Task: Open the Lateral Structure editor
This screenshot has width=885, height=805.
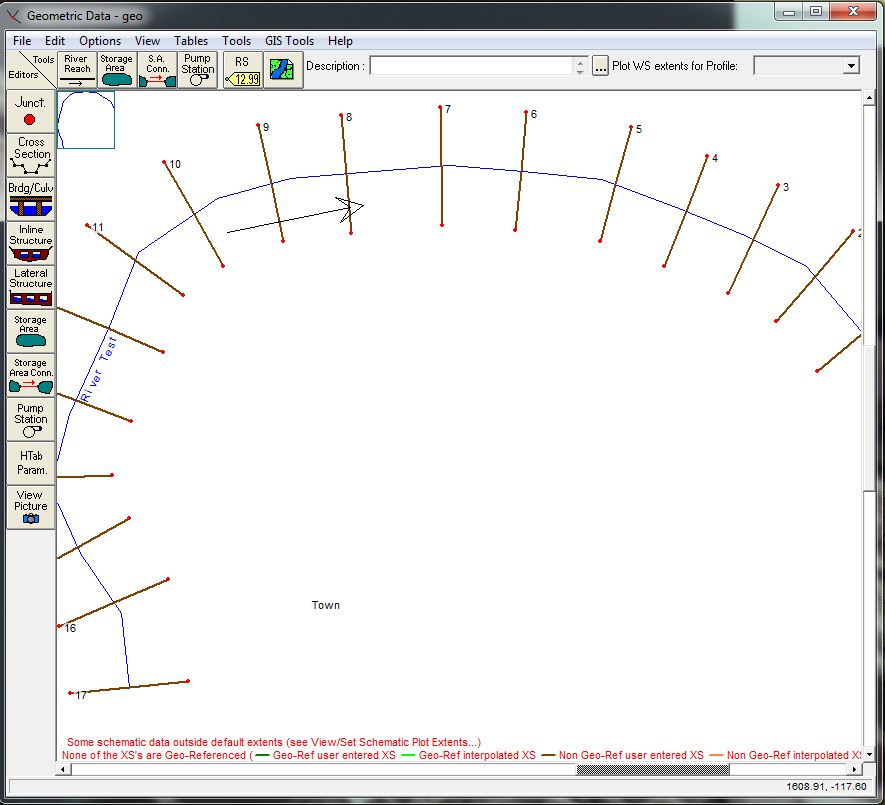Action: click(x=30, y=283)
